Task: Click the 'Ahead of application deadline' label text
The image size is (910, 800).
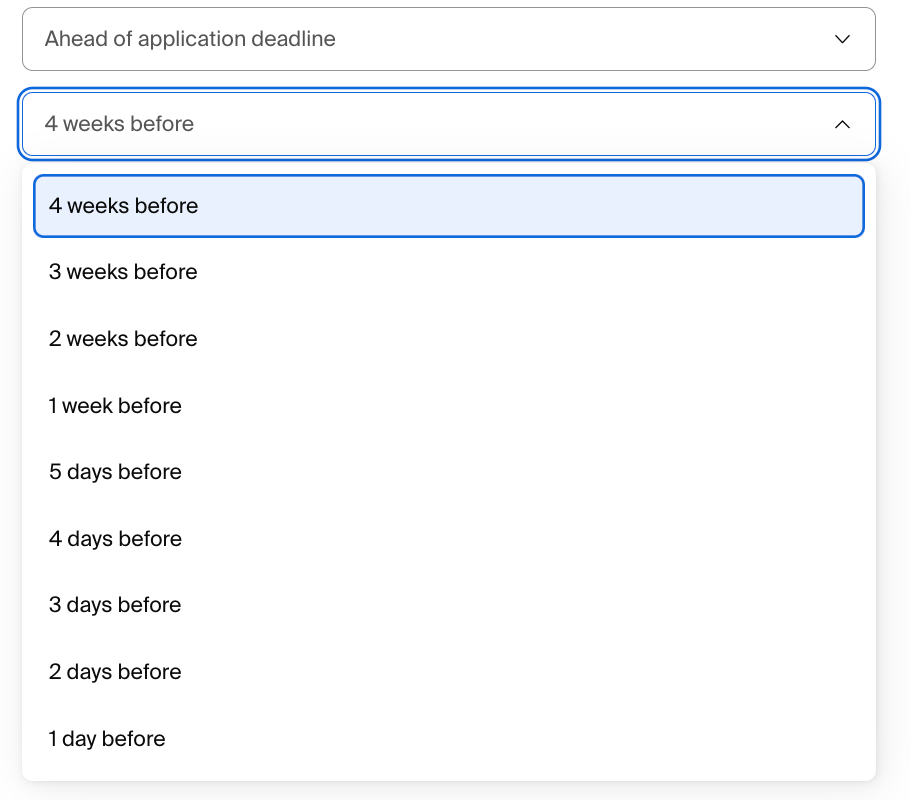Action: [190, 39]
